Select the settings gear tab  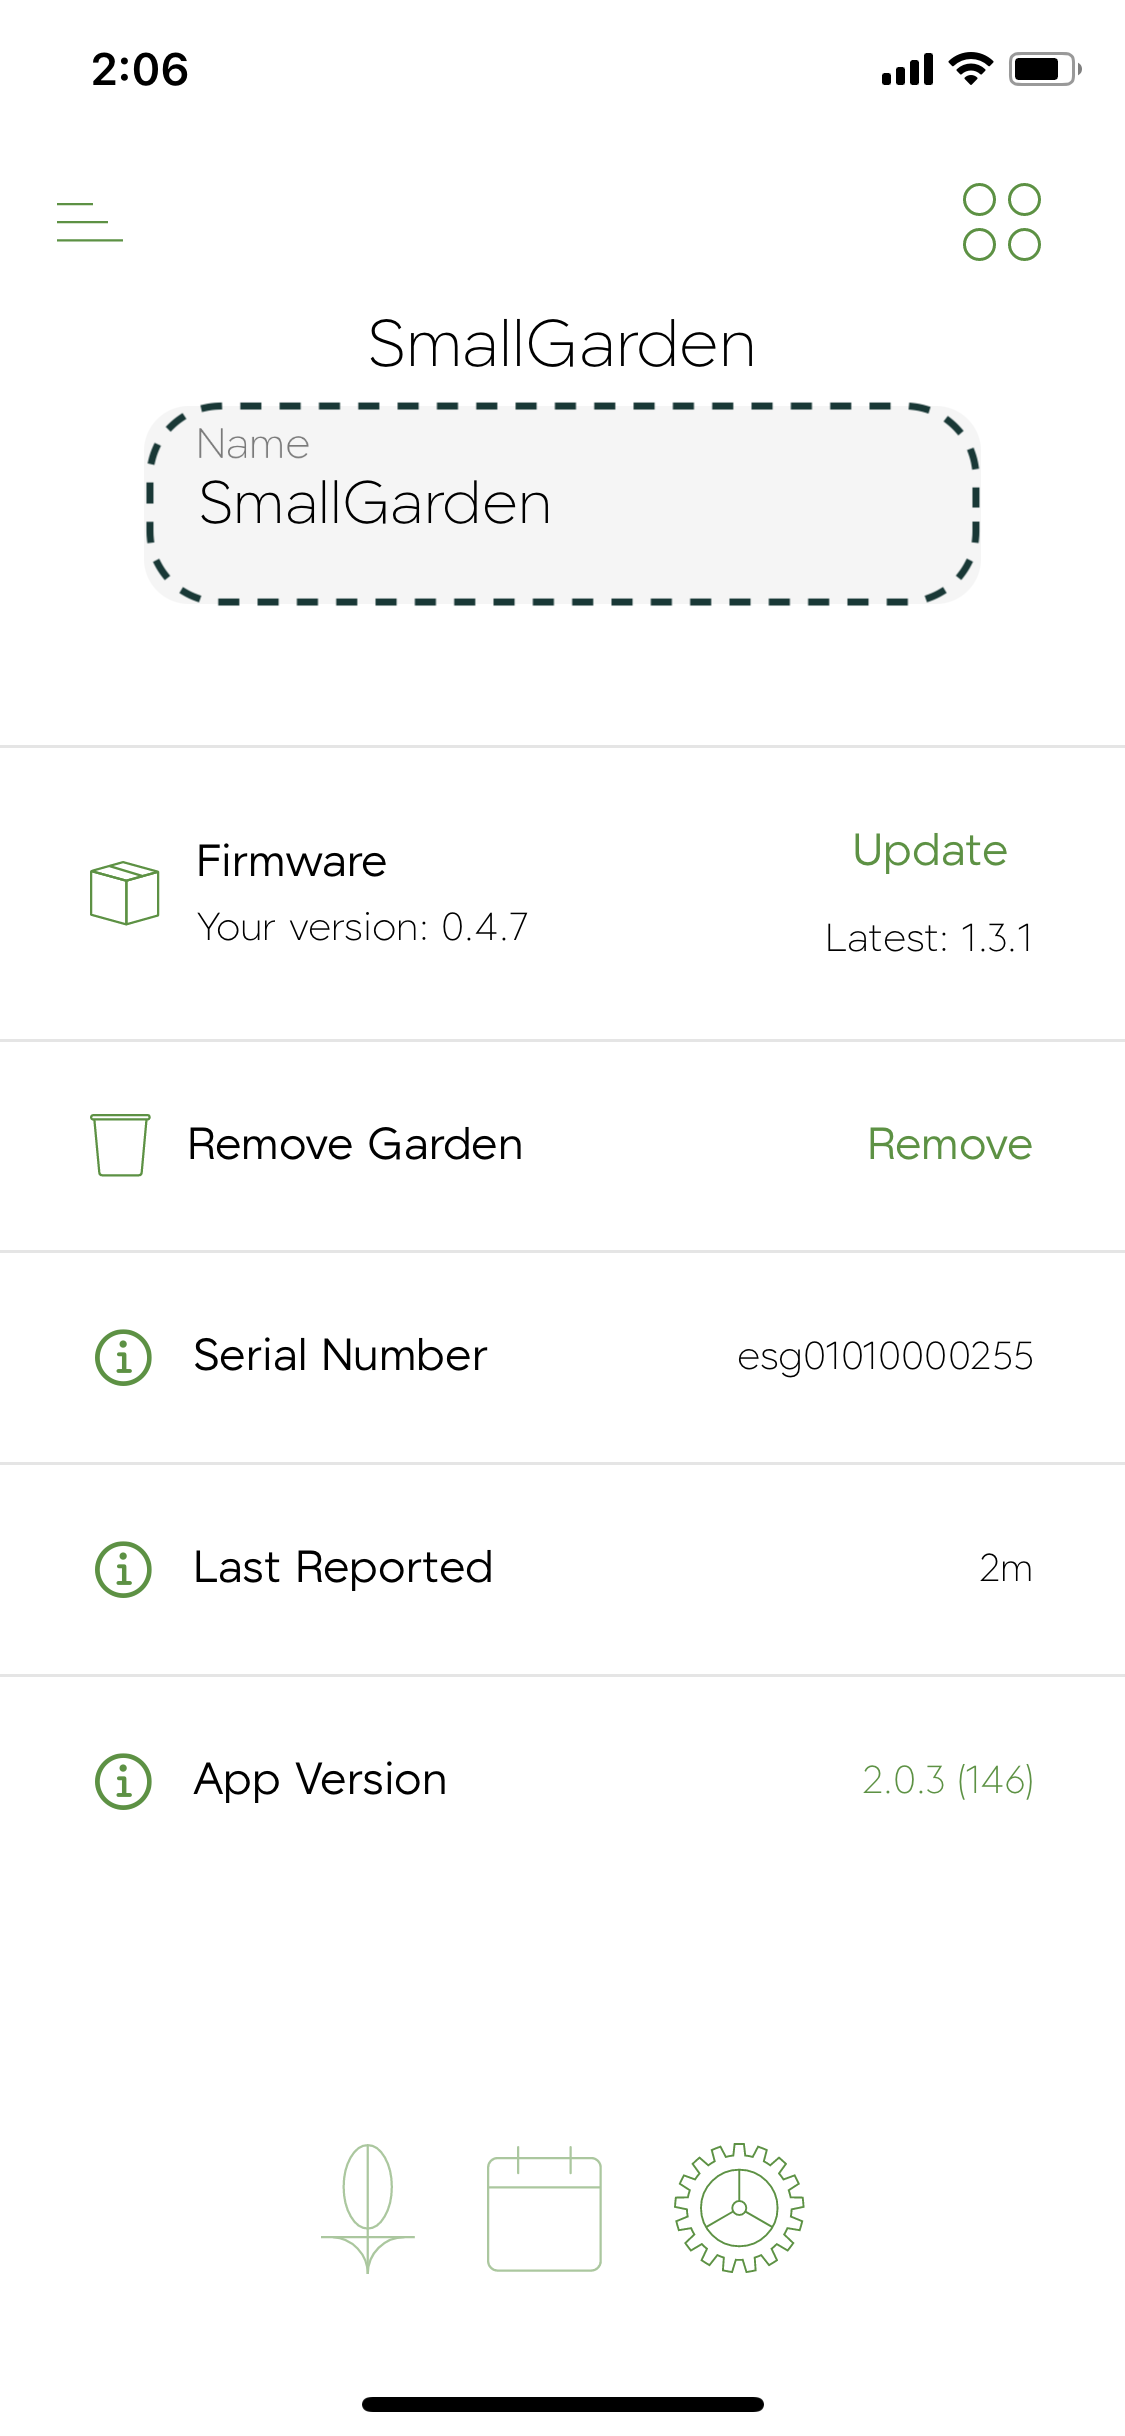[739, 2208]
